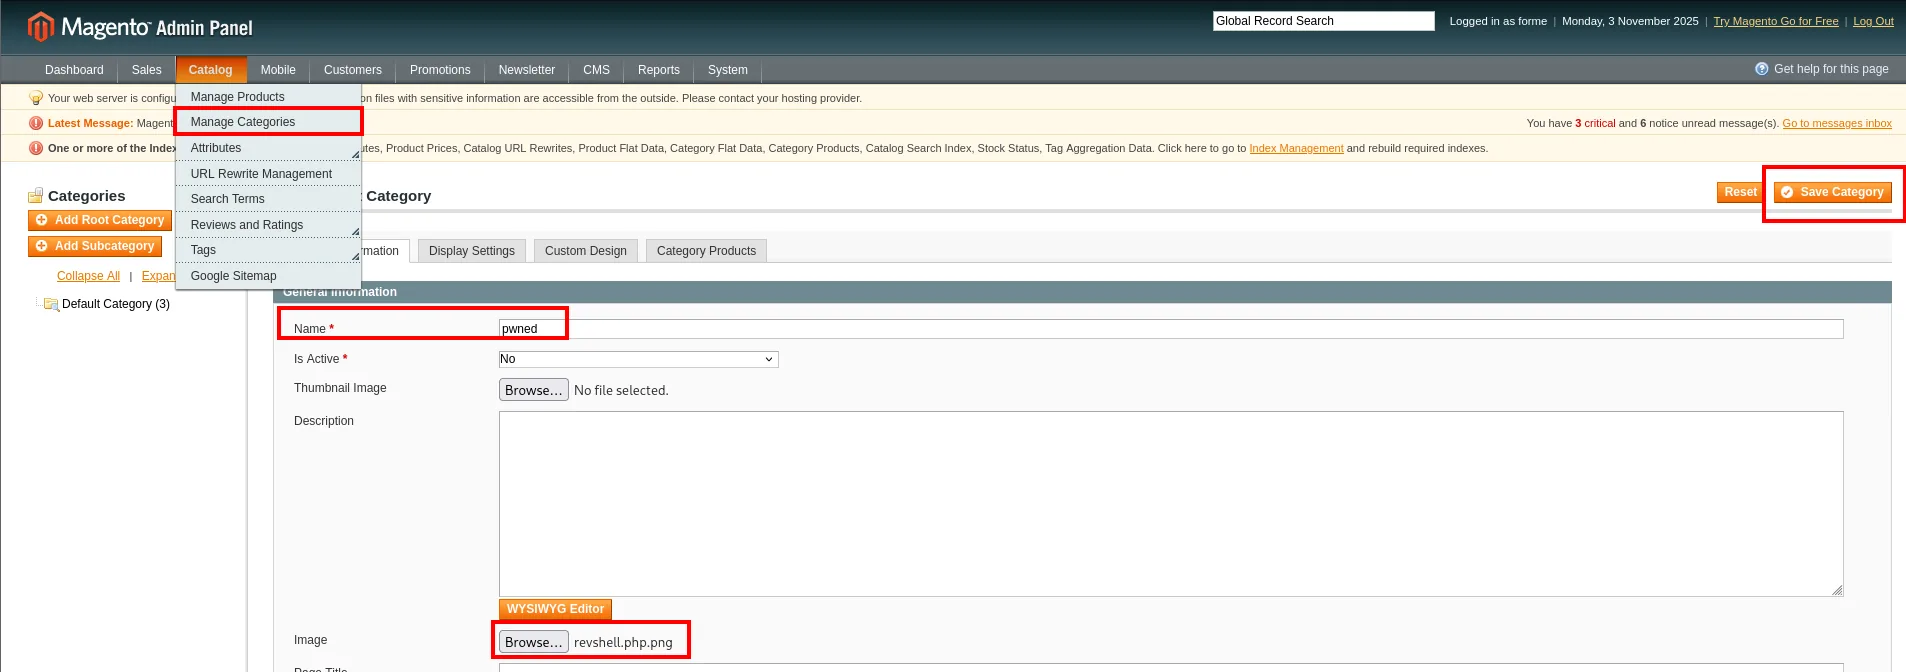1906x672 pixels.
Task: Click the WYSIWYG Editor button
Action: point(555,609)
